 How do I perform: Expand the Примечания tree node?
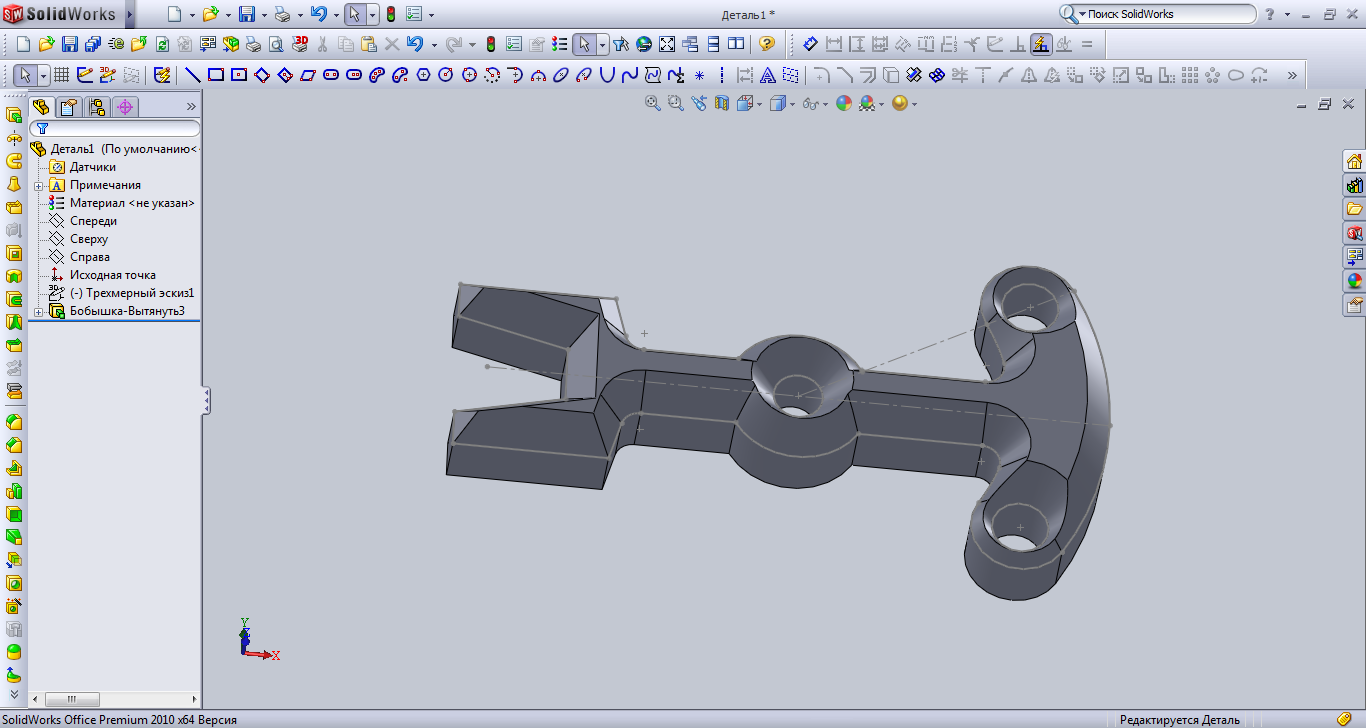coord(38,185)
